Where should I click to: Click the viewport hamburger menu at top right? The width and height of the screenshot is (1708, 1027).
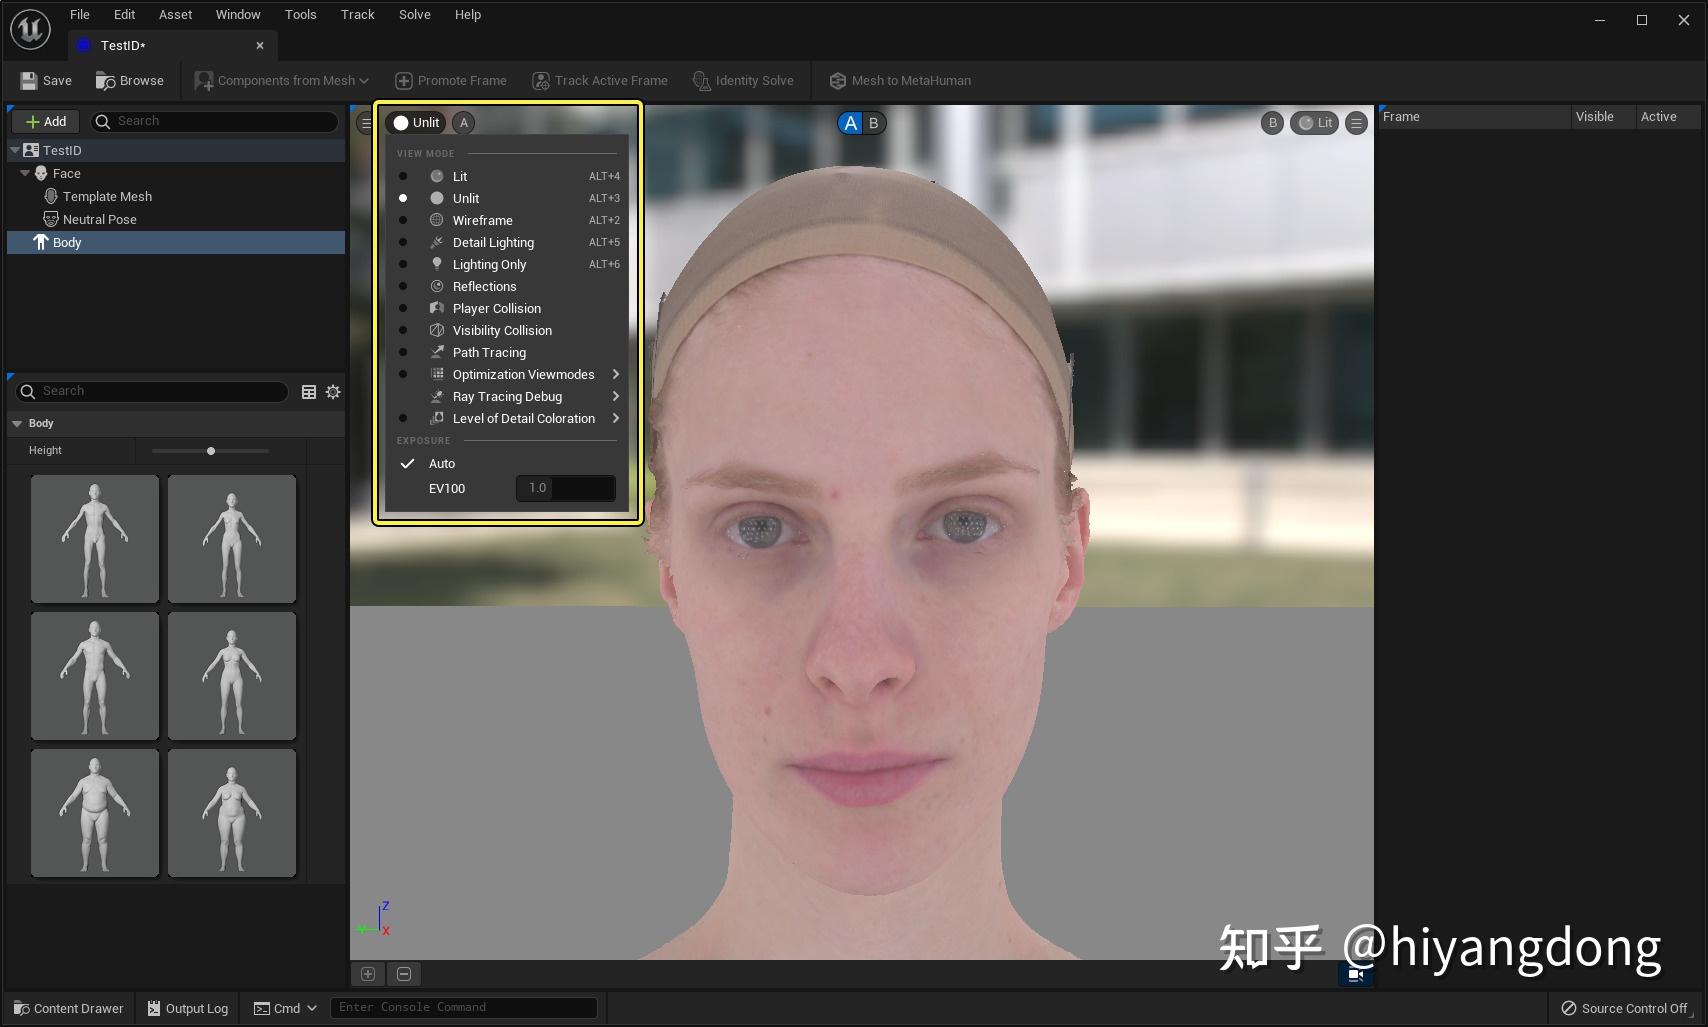1356,123
